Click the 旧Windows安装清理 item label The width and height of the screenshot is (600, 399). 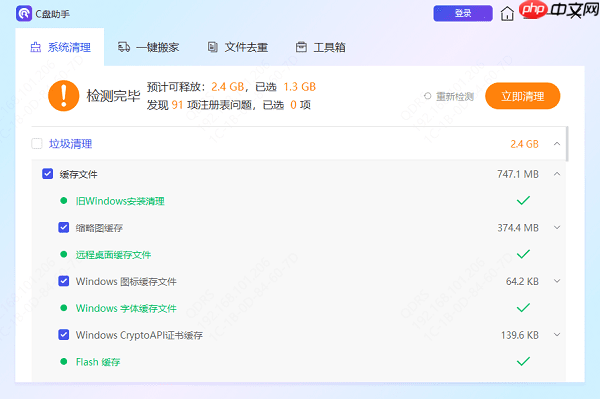click(120, 201)
